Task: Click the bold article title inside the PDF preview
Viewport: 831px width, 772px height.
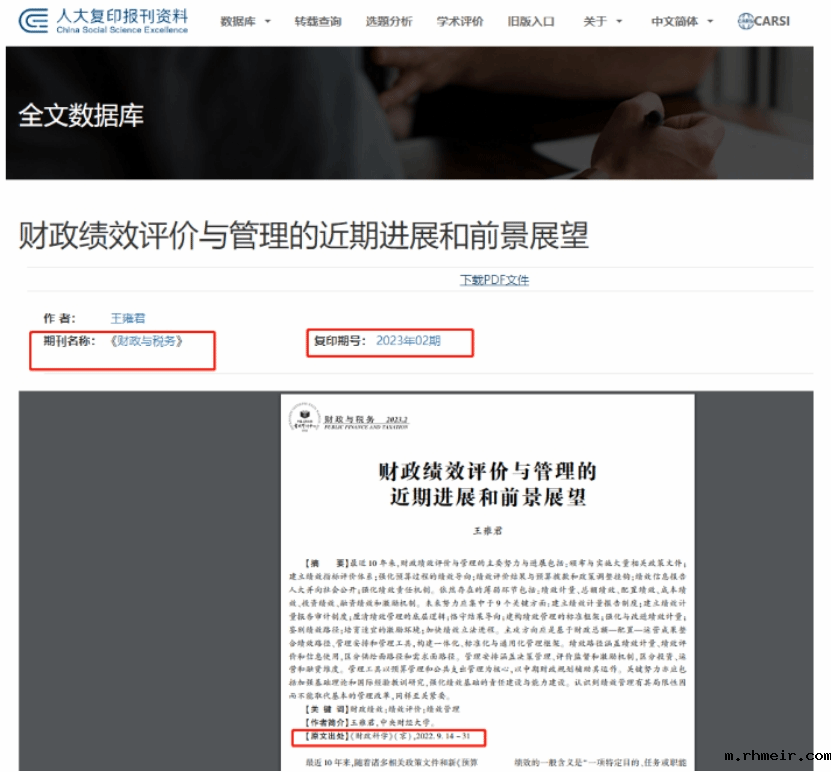Action: [x=487, y=483]
